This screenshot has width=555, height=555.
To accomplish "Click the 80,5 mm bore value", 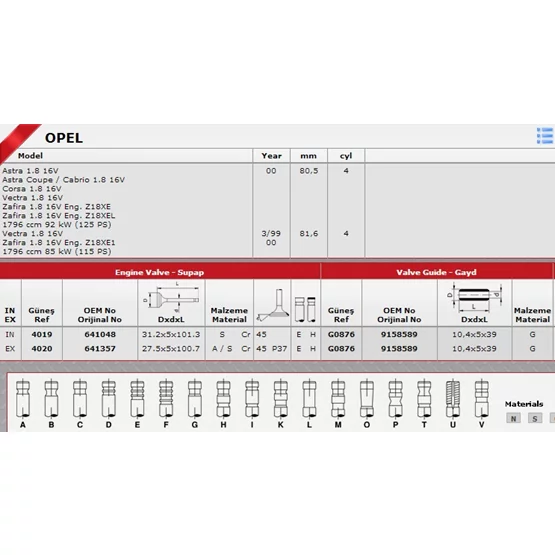I will (x=309, y=171).
